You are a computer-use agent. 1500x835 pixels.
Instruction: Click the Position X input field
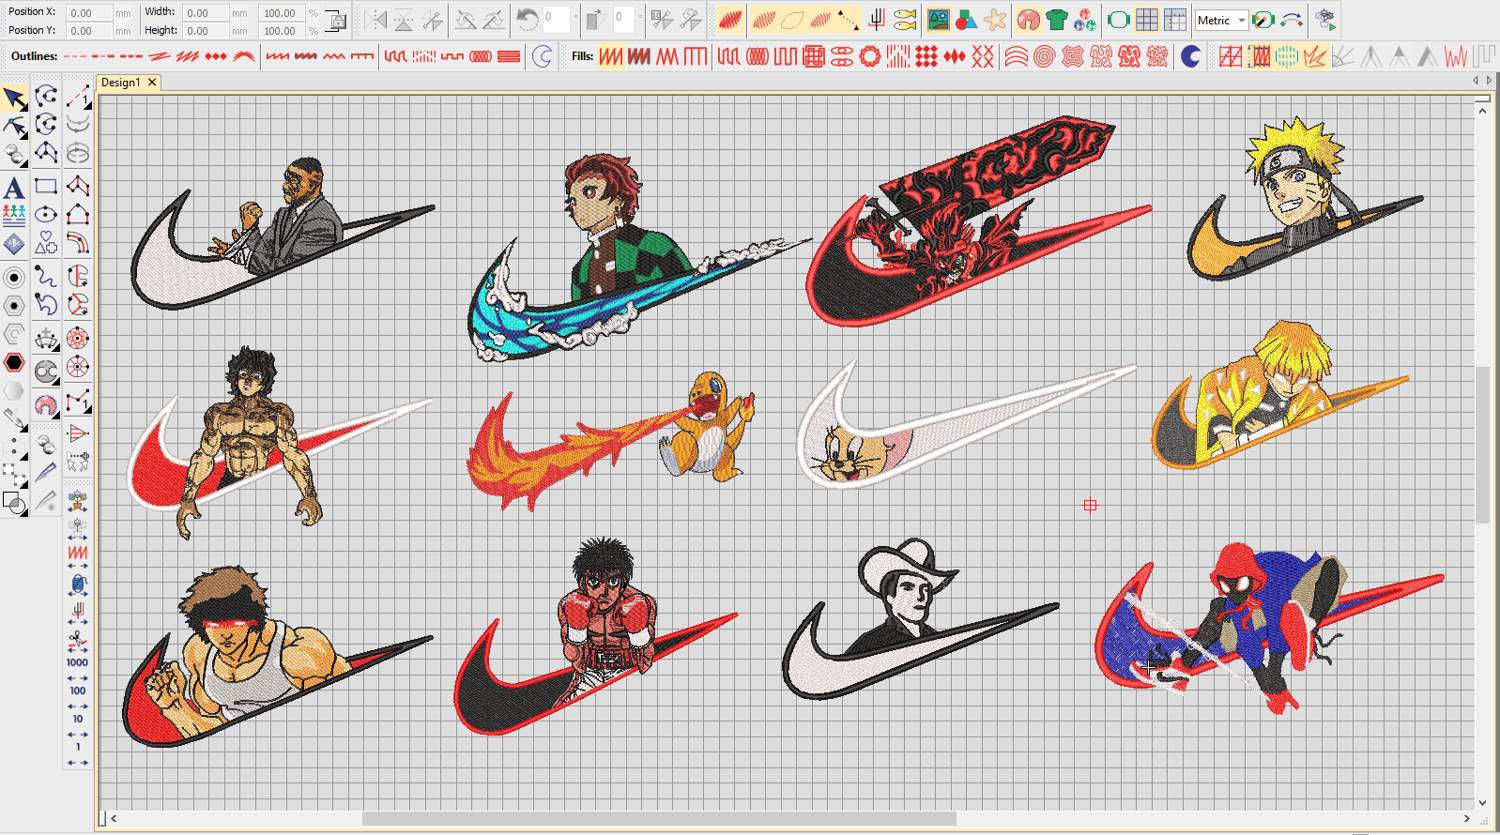88,13
